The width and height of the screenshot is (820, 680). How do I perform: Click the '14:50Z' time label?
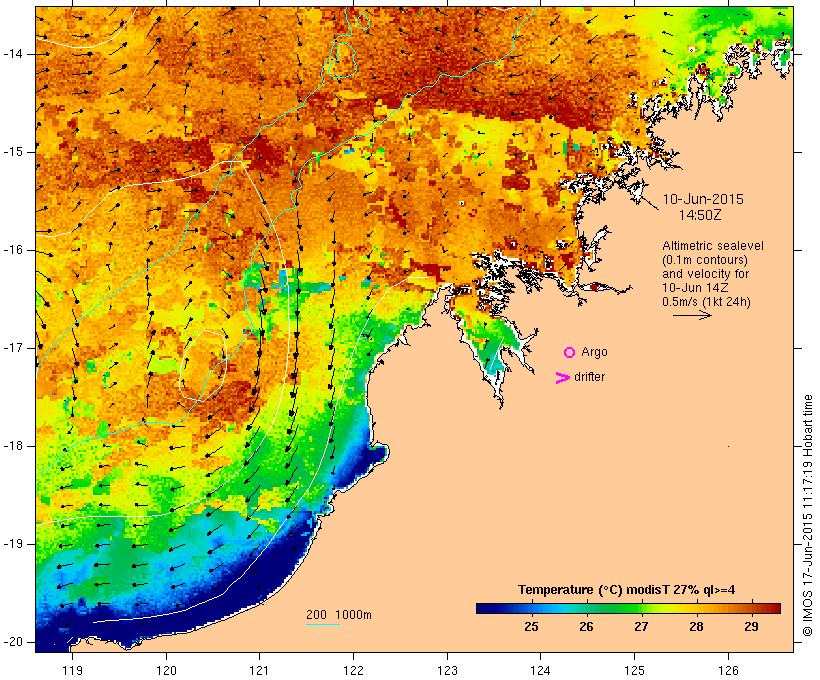(700, 215)
